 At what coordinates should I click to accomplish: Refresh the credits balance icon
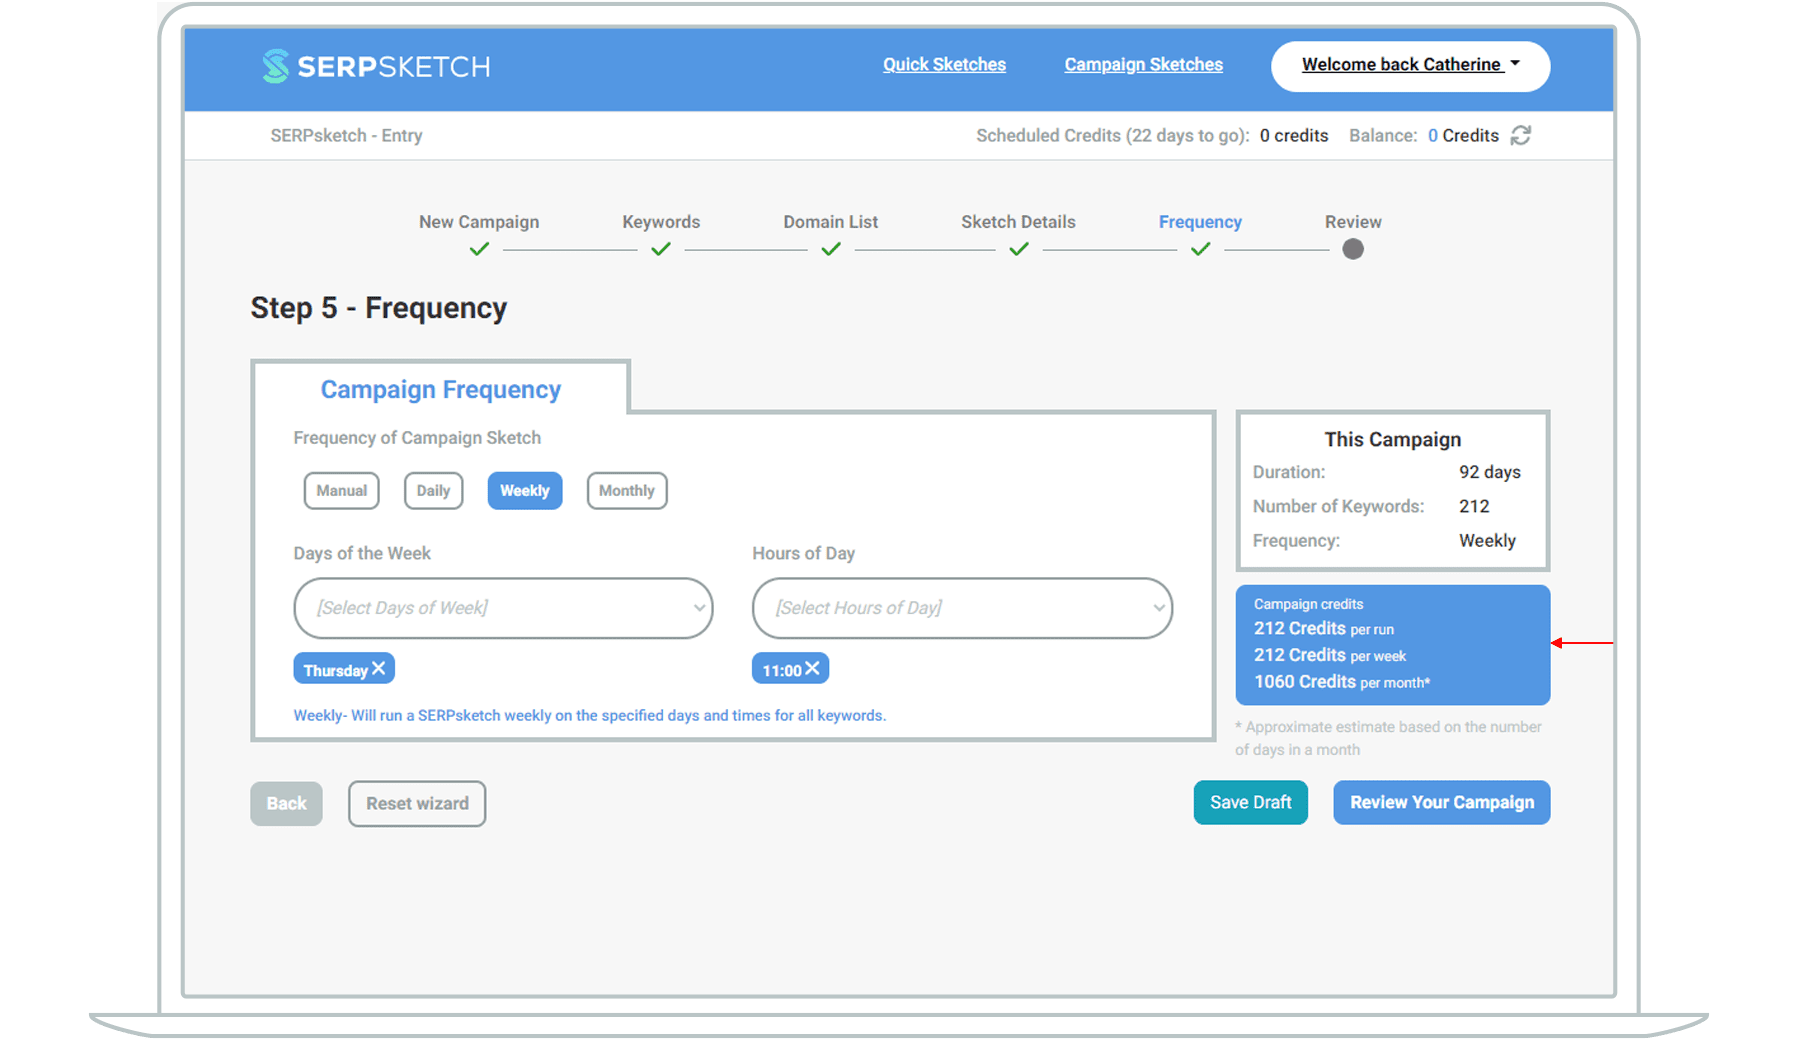point(1521,135)
